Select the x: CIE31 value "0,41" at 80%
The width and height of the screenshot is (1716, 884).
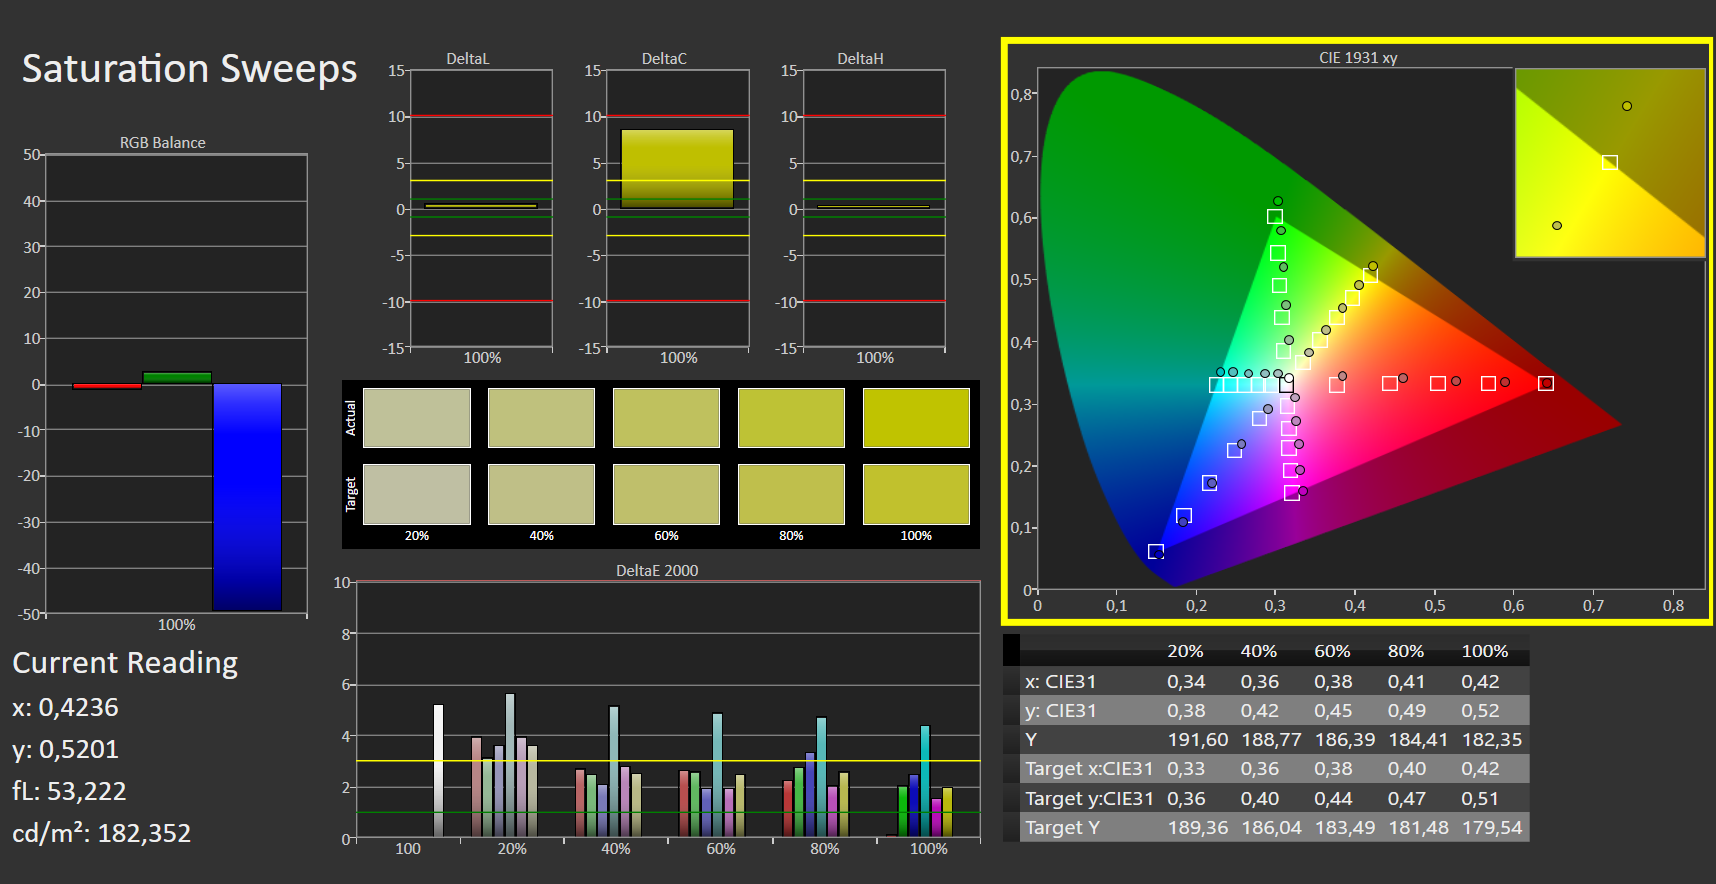point(1406,682)
